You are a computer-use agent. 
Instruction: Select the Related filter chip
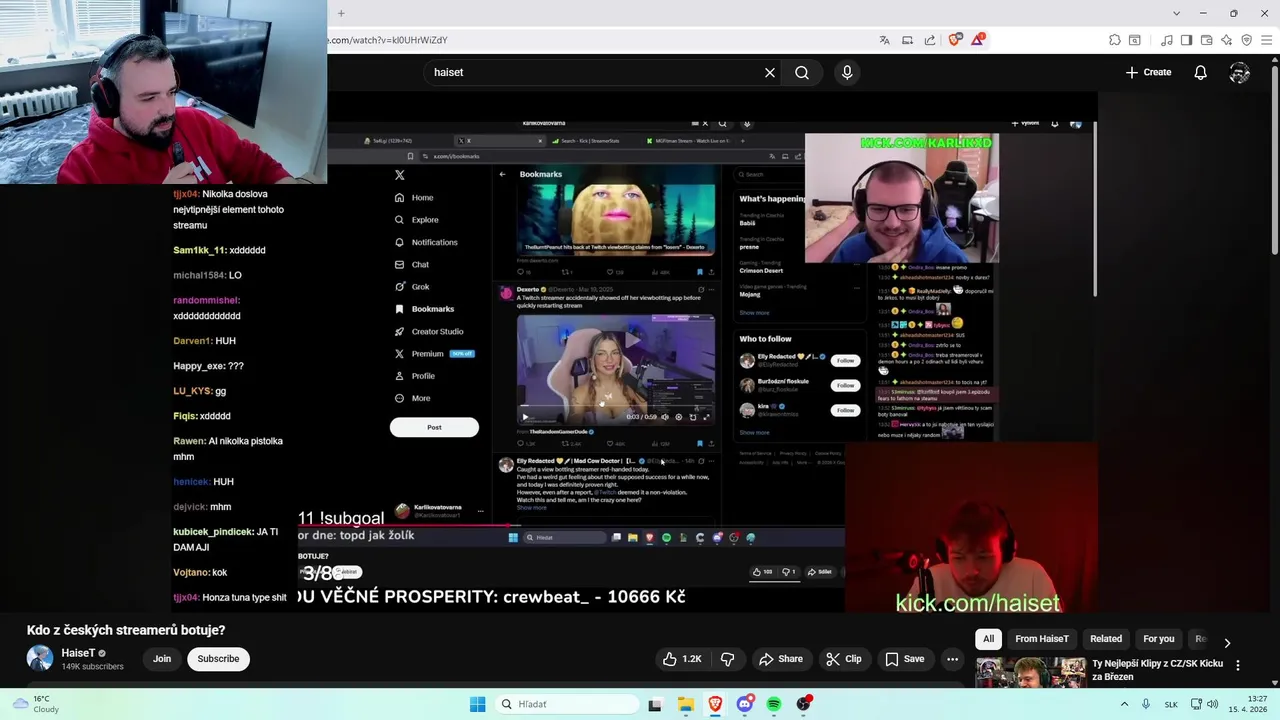pyautogui.click(x=1106, y=639)
